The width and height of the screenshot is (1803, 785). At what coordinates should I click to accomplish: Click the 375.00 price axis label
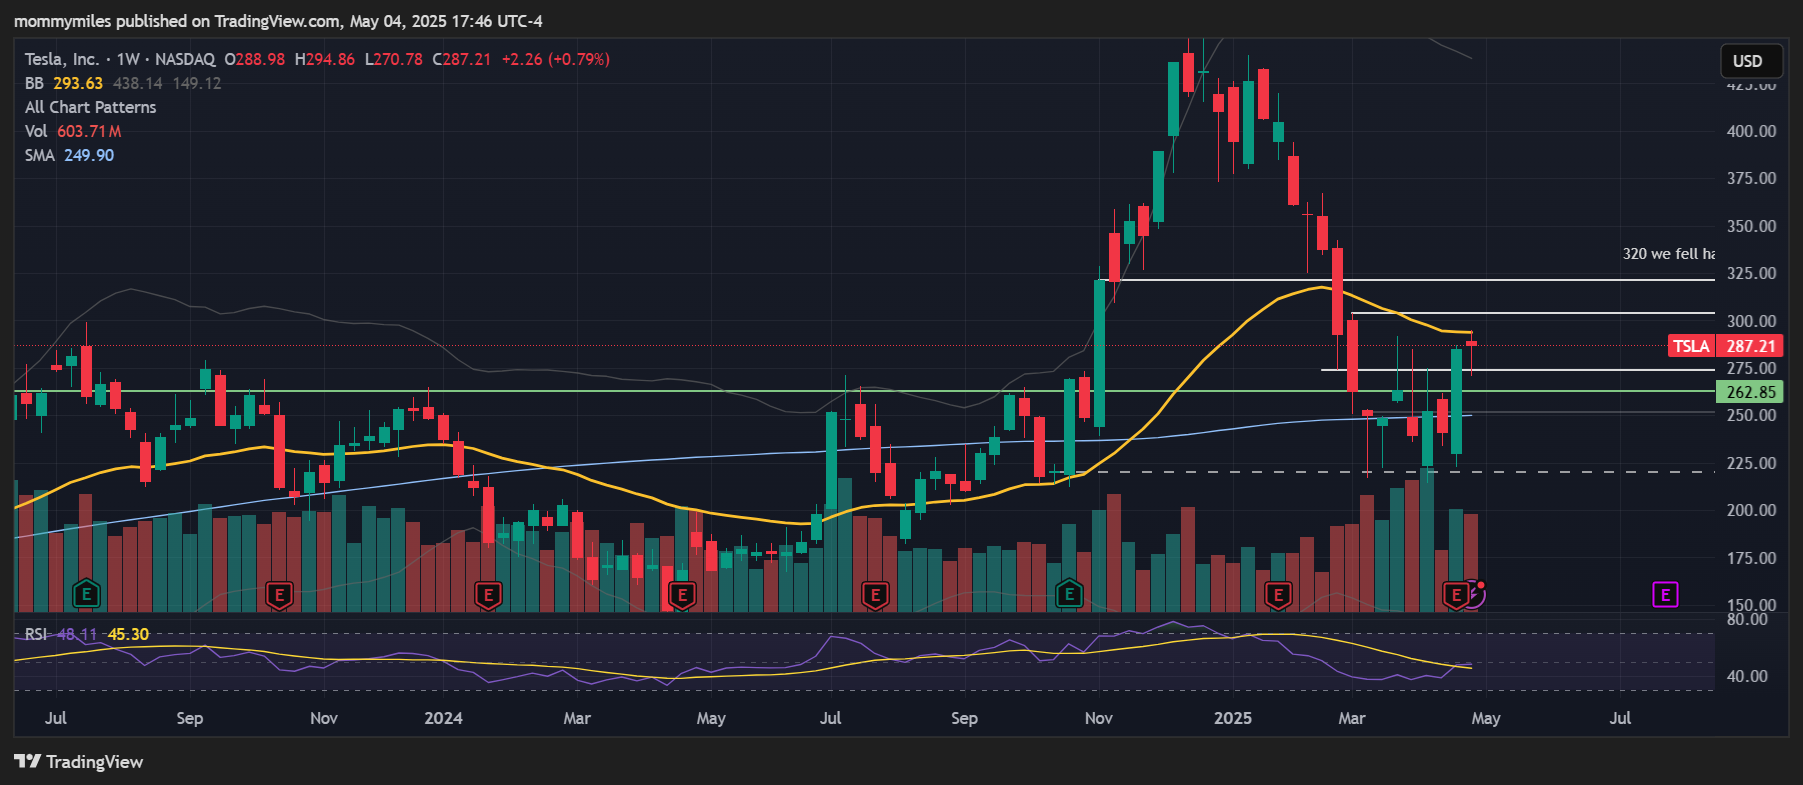1751,178
